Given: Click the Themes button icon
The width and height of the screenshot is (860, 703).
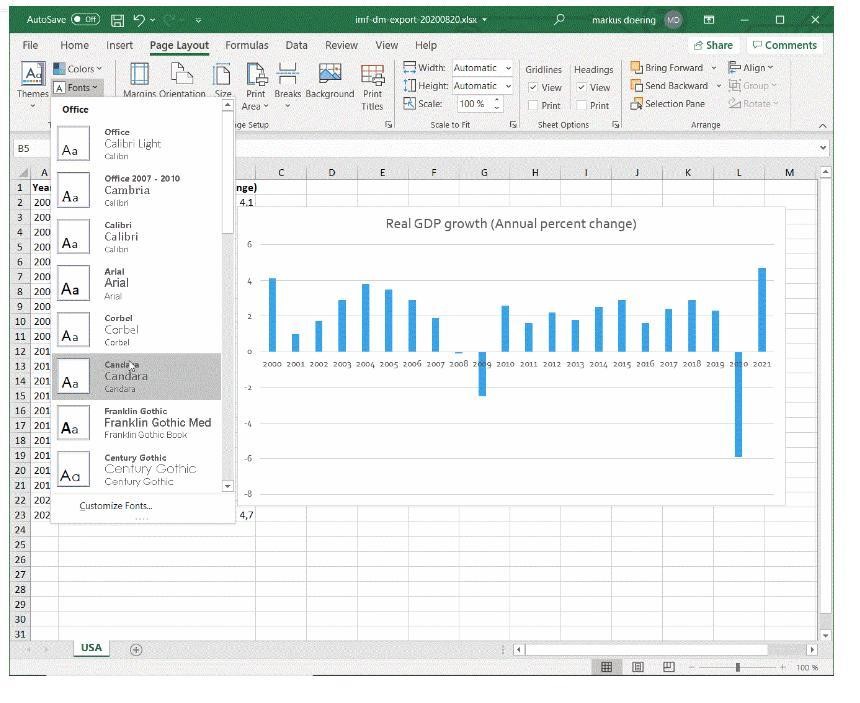Looking at the screenshot, I should tap(33, 75).
